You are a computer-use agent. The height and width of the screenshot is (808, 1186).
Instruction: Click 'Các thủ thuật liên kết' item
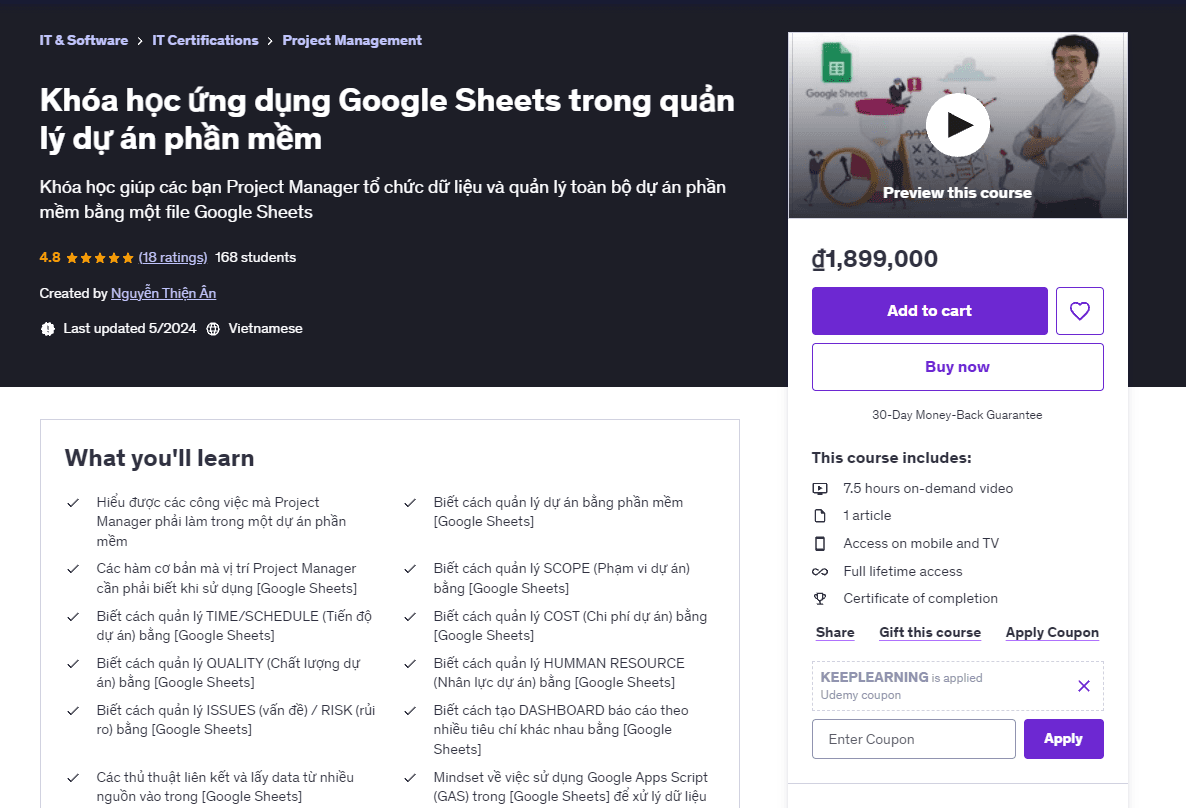[x=225, y=787]
